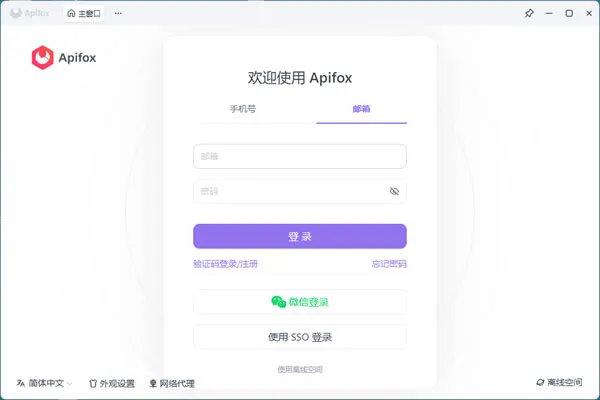600x400 pixels.
Task: Open the 忘记密码 link
Action: [389, 264]
